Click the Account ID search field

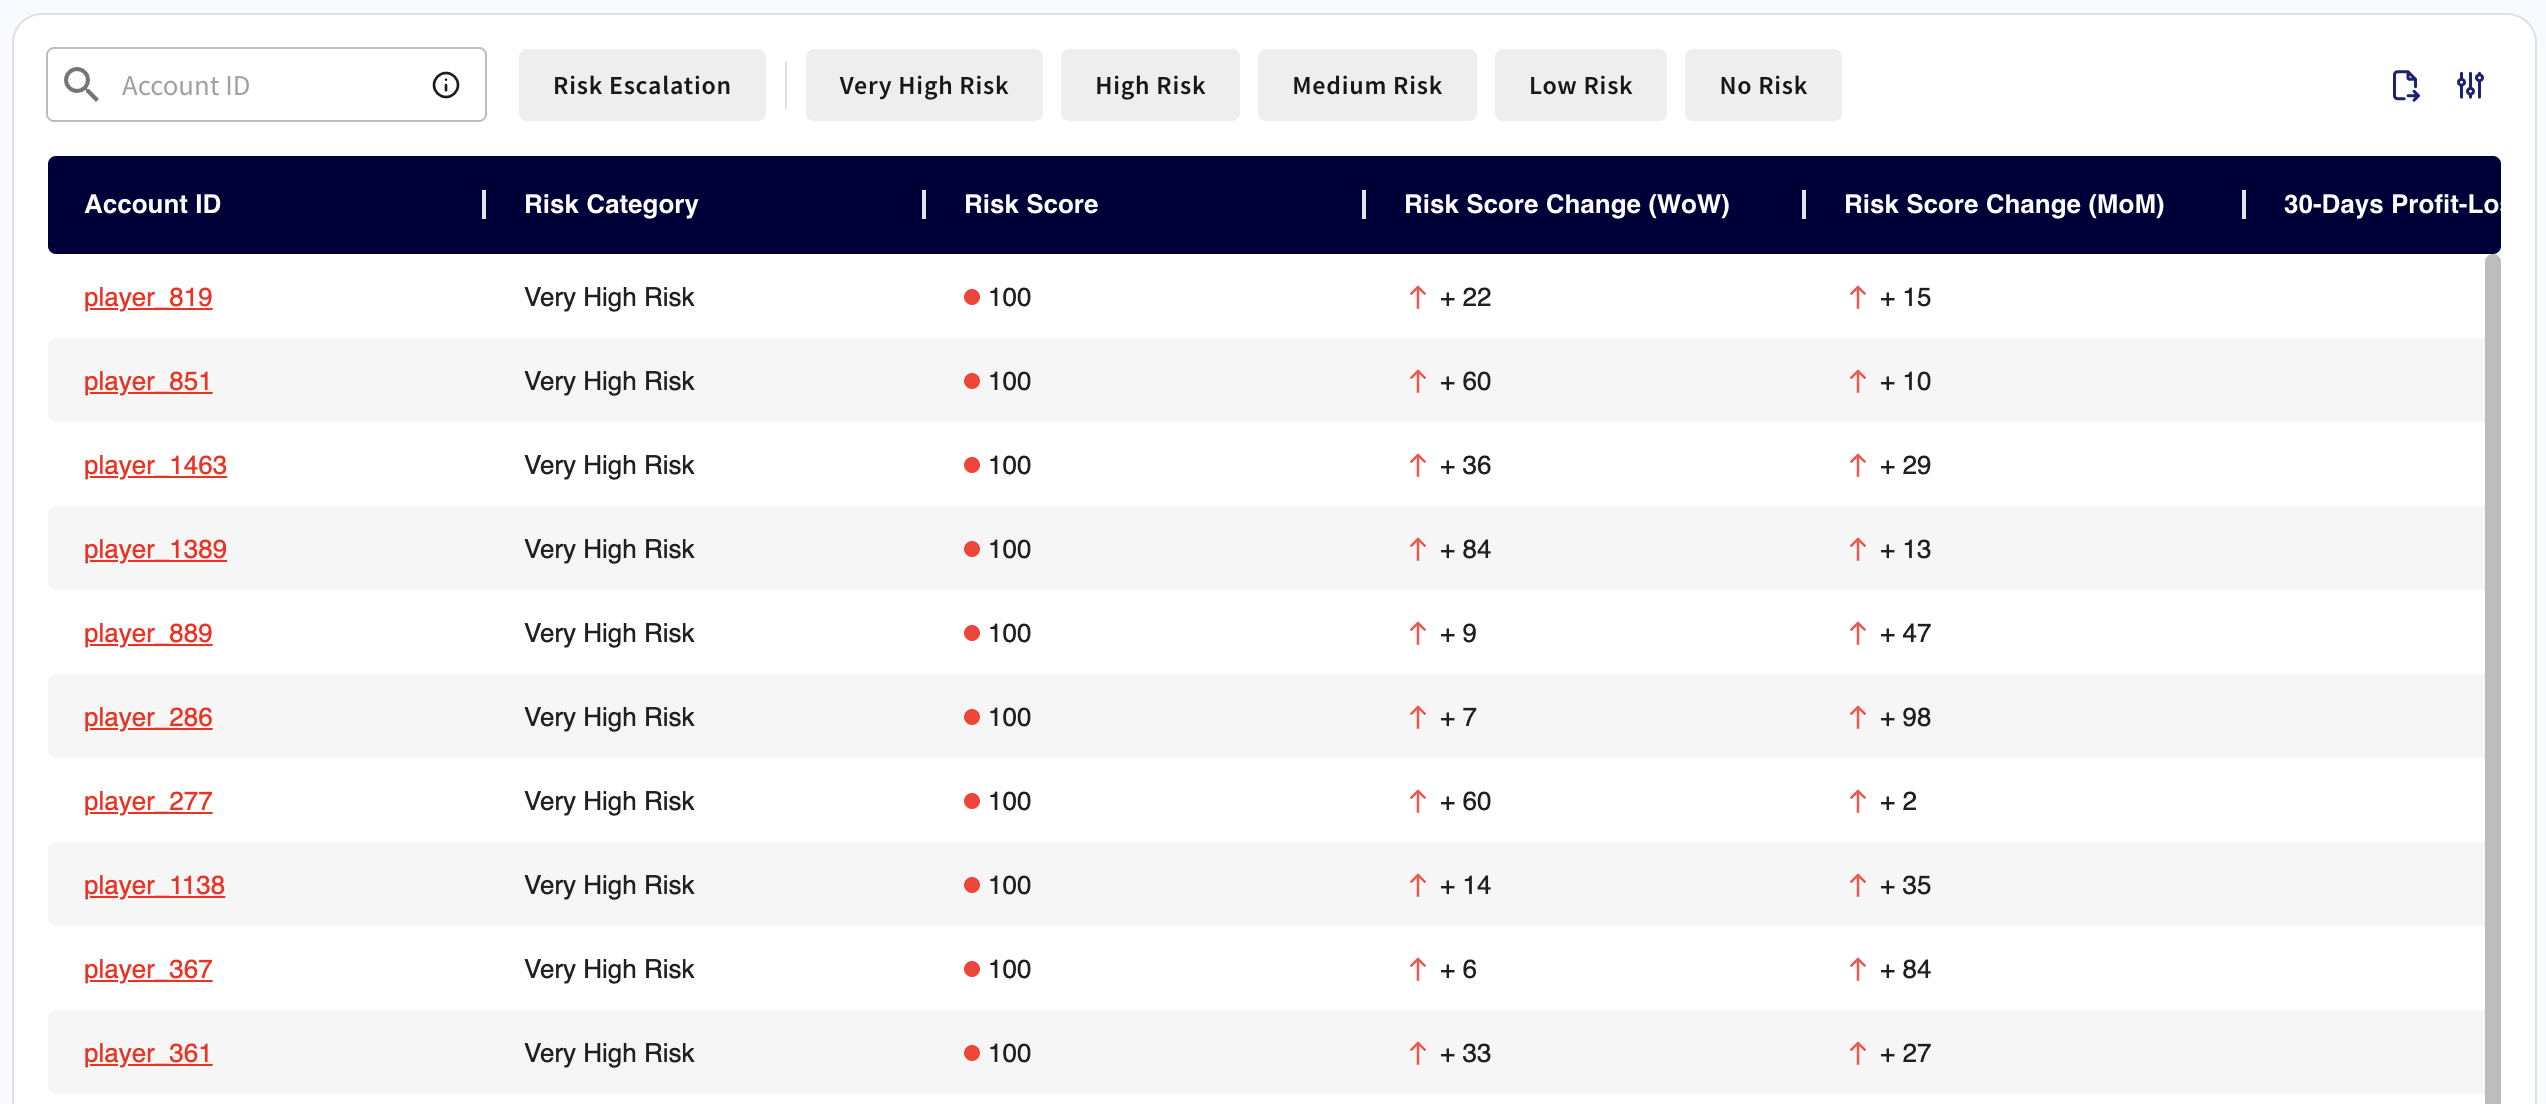265,85
